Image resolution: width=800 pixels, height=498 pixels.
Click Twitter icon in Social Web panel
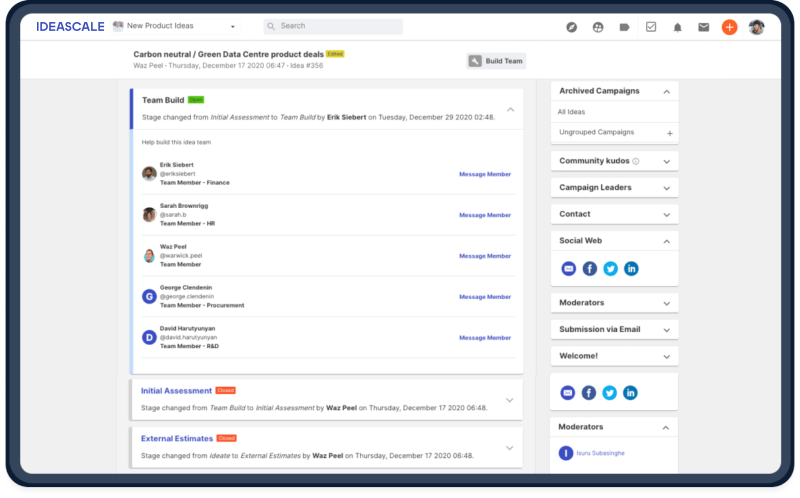pyautogui.click(x=610, y=268)
